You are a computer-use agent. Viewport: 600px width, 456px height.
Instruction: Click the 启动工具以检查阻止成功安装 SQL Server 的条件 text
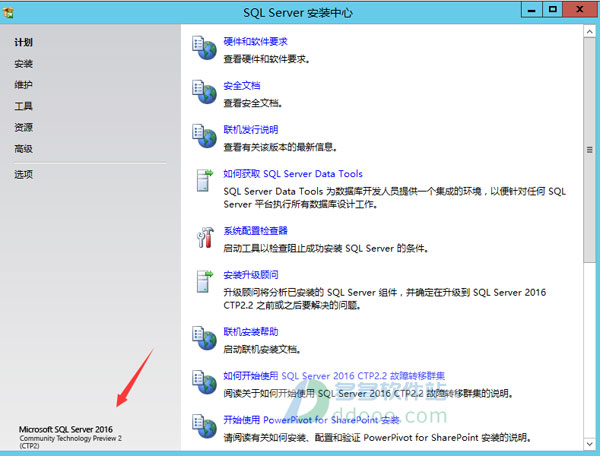pyautogui.click(x=326, y=248)
